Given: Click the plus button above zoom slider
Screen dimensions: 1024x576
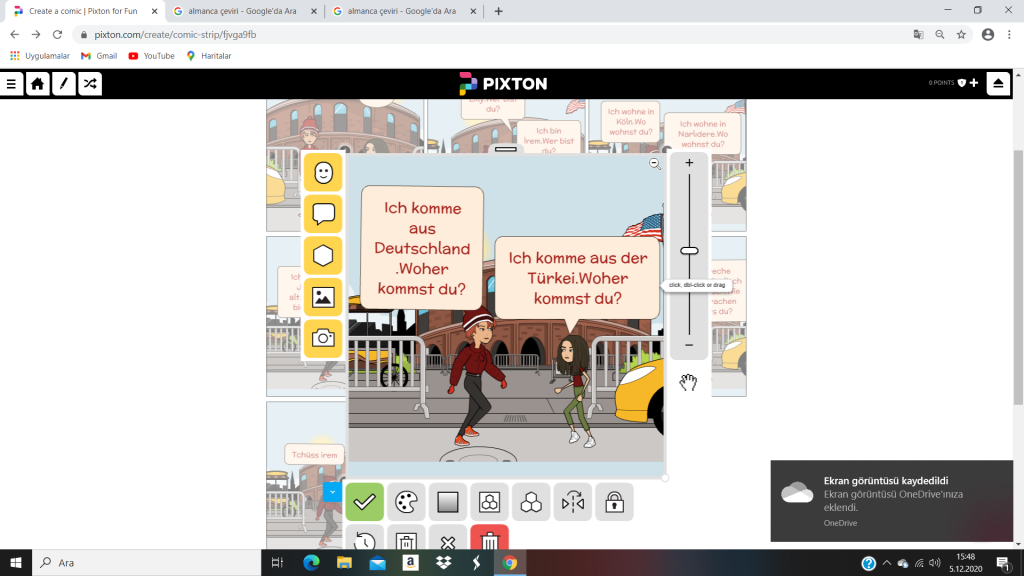Looking at the screenshot, I should (689, 162).
